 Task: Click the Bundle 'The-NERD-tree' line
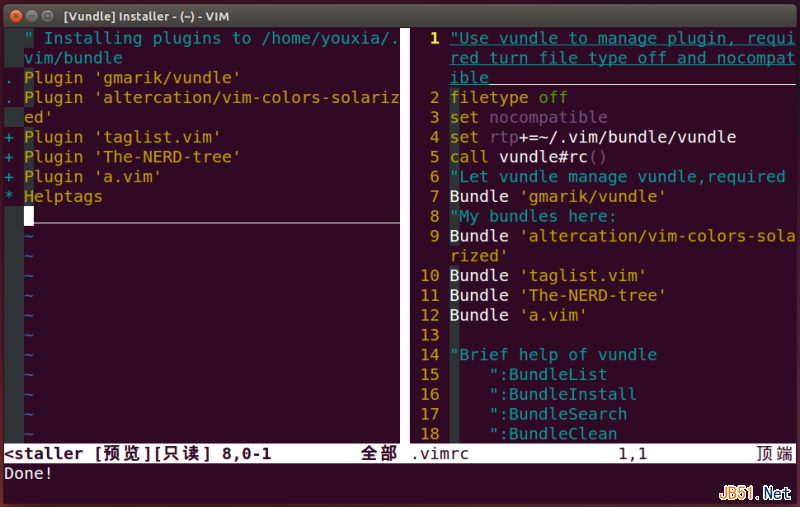[x=558, y=296]
